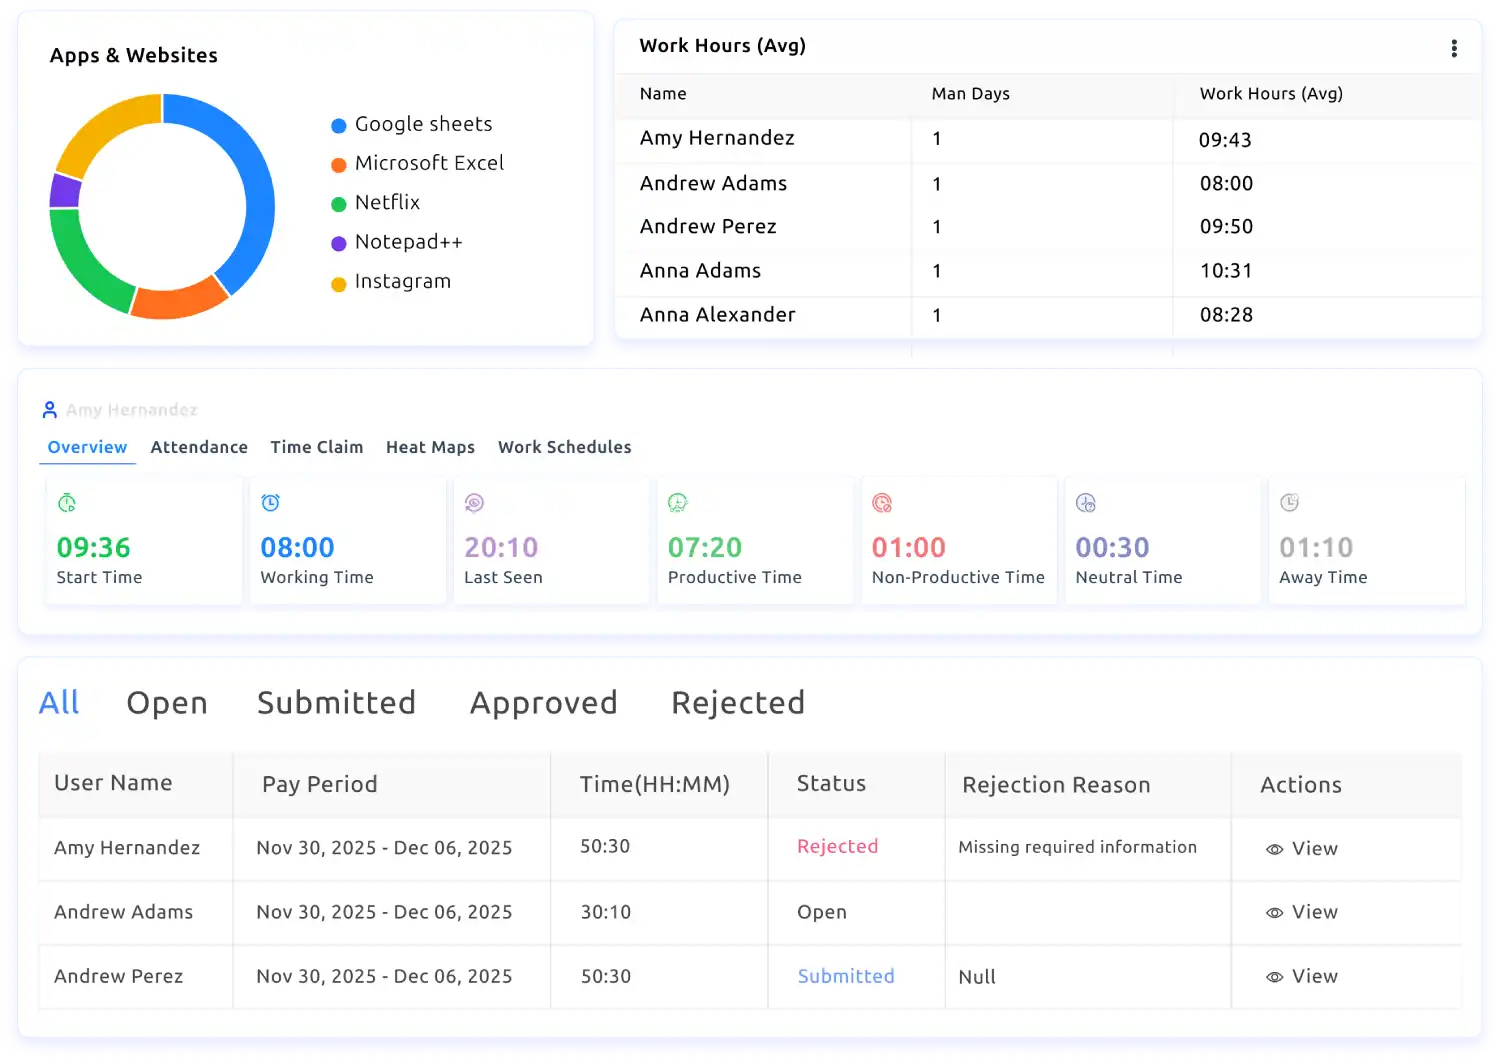Image resolution: width=1500 pixels, height=1062 pixels.
Task: Click the eye icon on Andrew Adams row
Action: point(1274,912)
